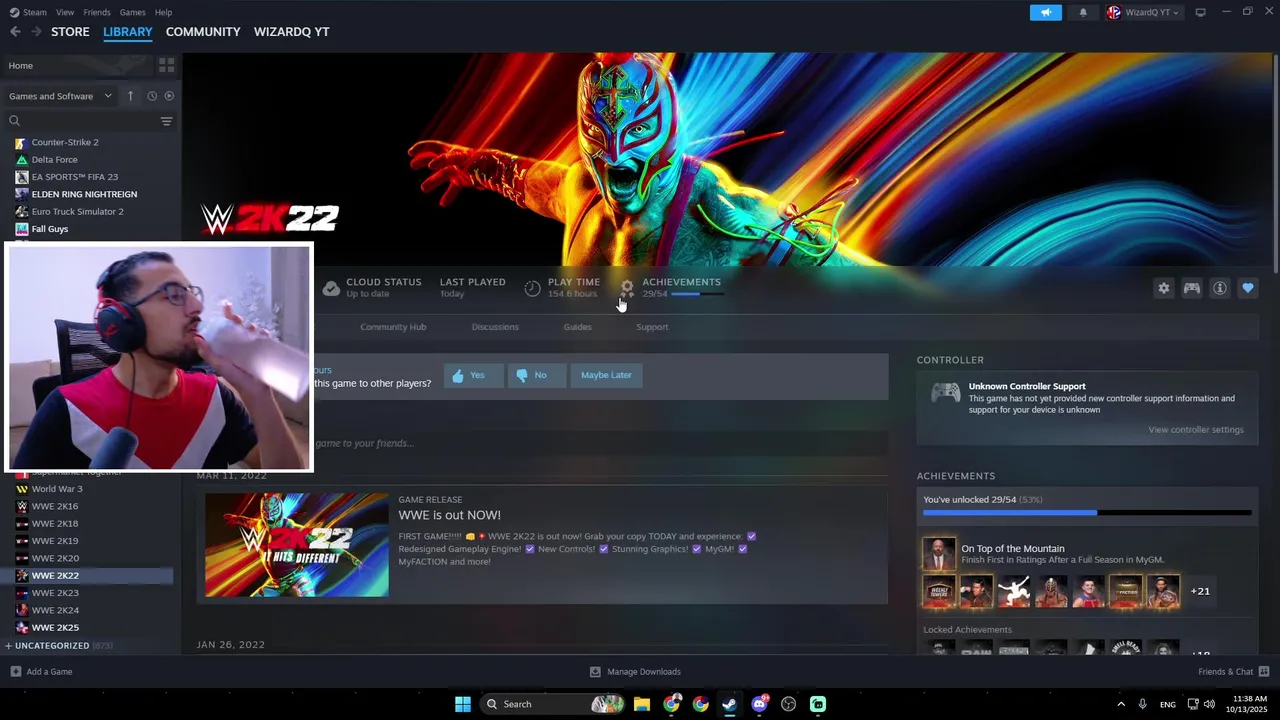Screen dimensions: 1280x720
Task: Click the small achievements progress bar under header
Action: [x=697, y=294]
